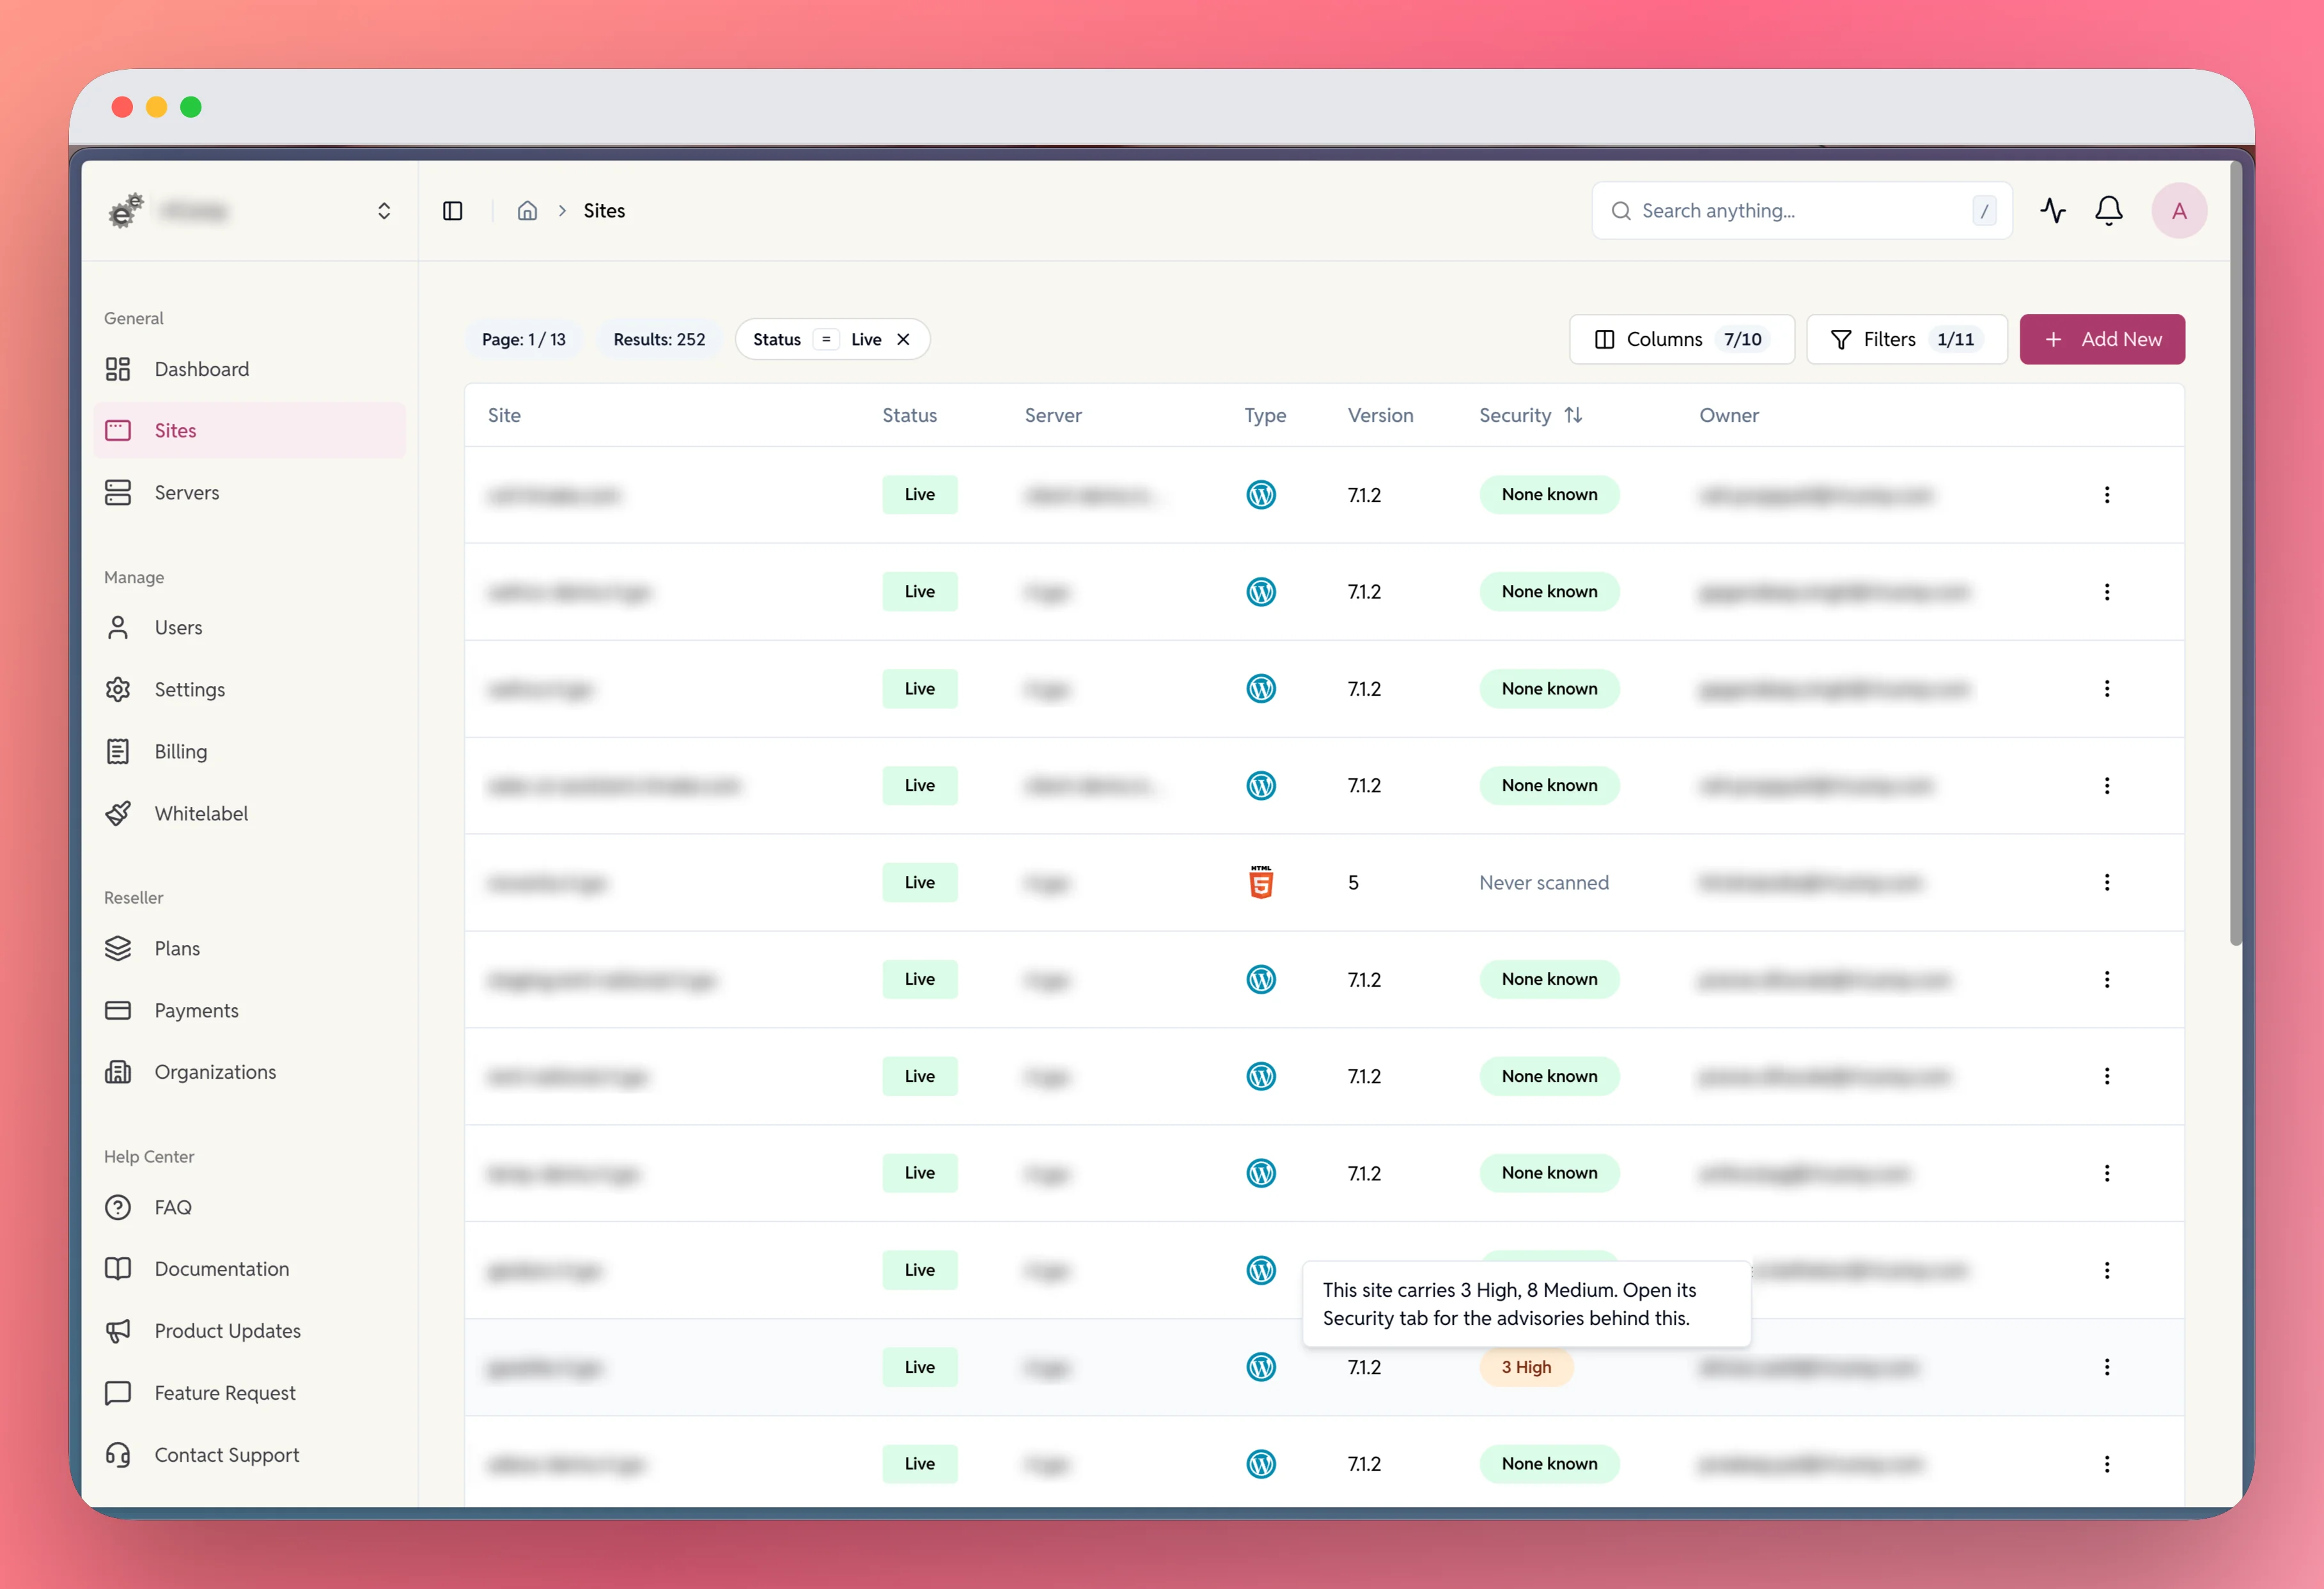Open user avatar A menu
The image size is (2324, 1589).
click(x=2179, y=211)
